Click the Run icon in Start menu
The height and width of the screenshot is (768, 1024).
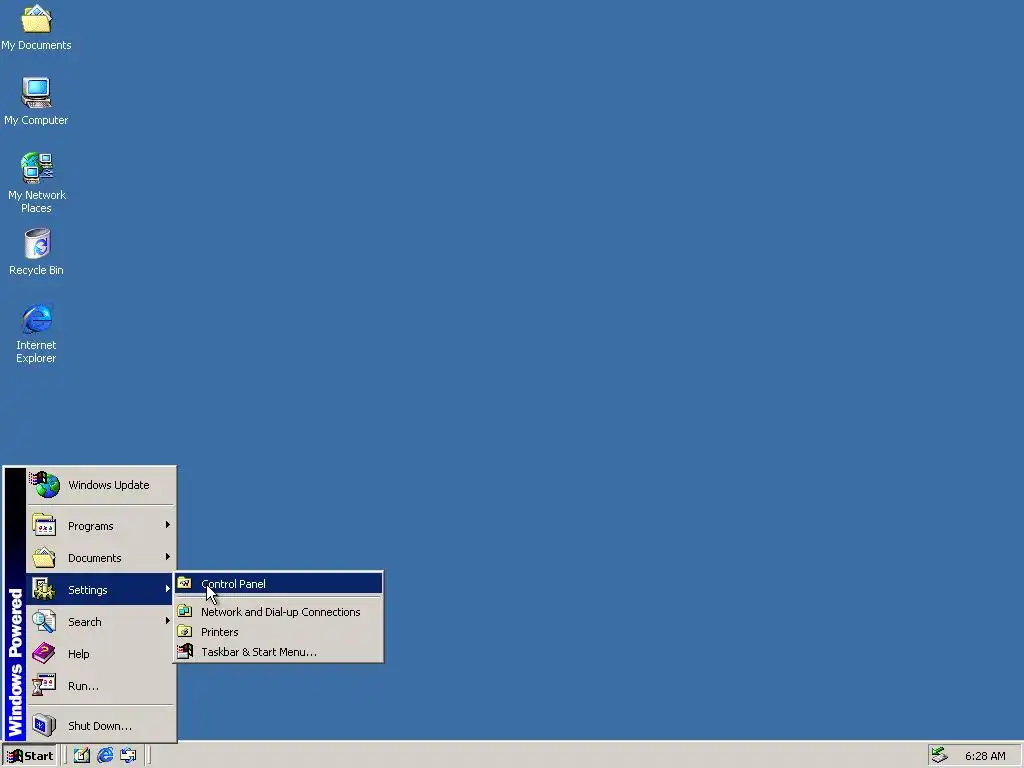pyautogui.click(x=44, y=685)
